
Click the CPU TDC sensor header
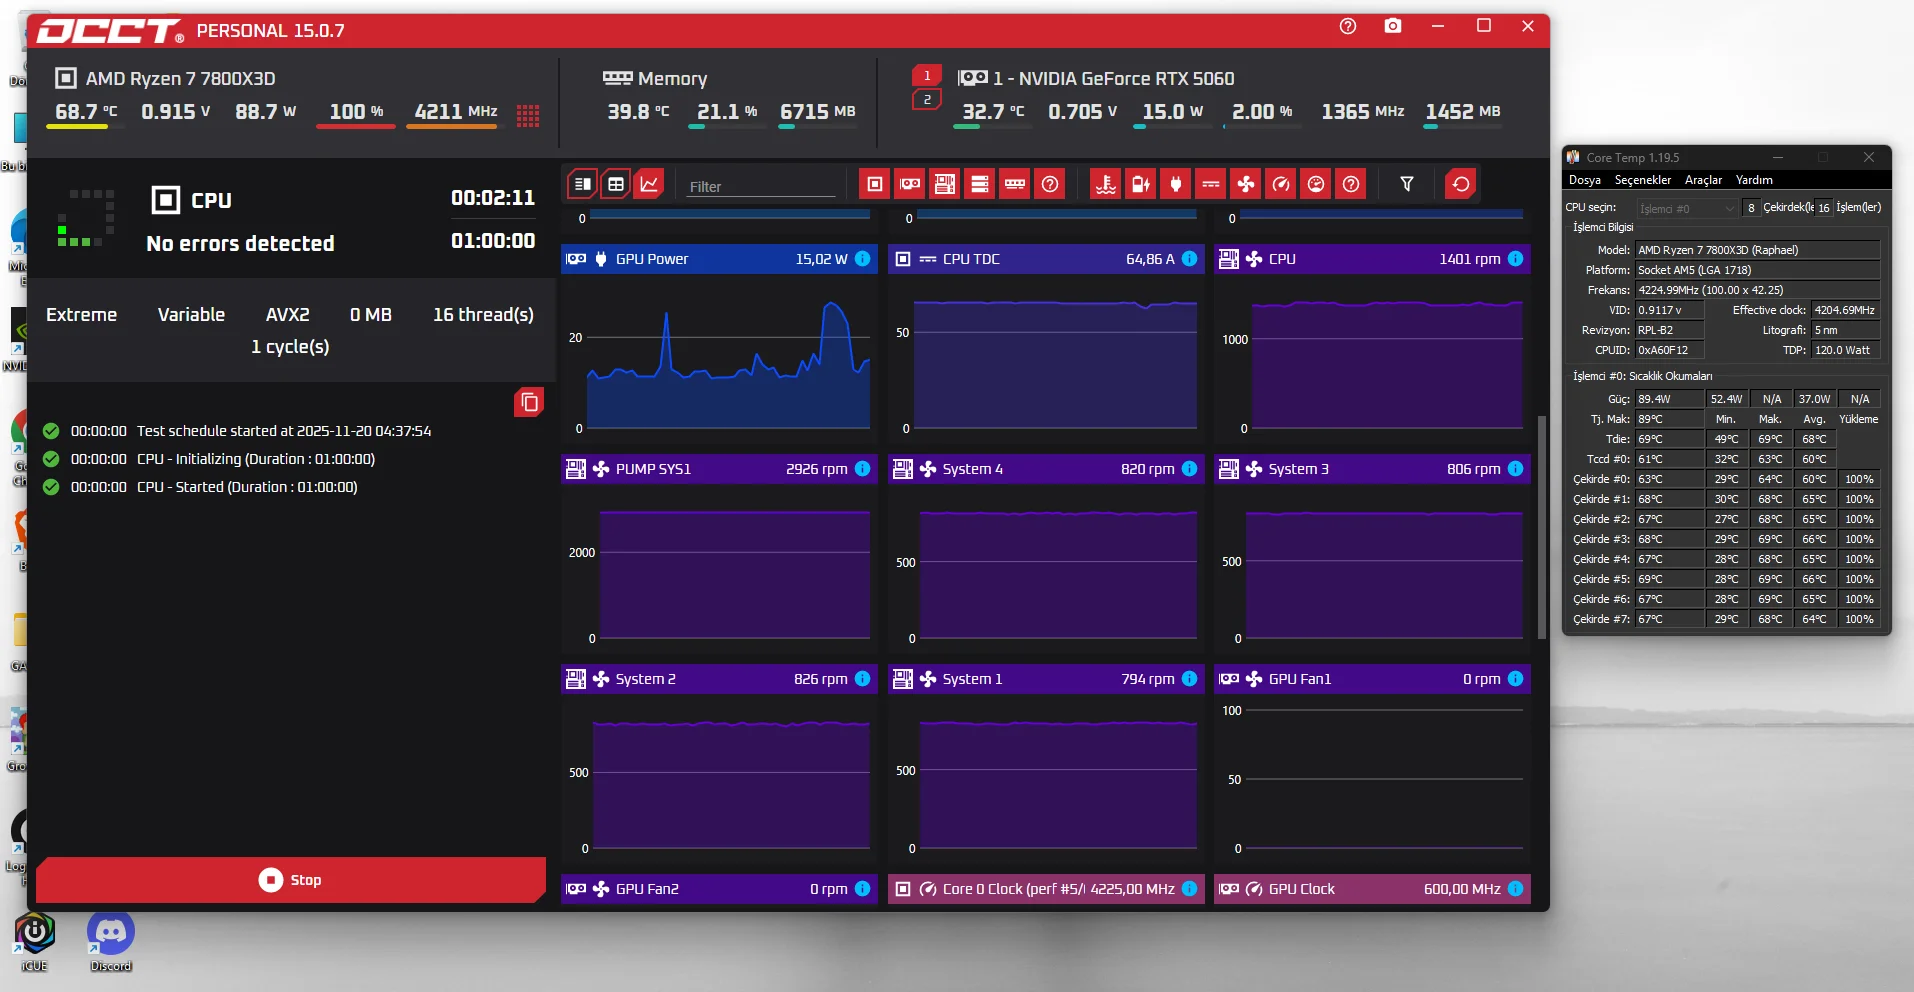(1045, 259)
